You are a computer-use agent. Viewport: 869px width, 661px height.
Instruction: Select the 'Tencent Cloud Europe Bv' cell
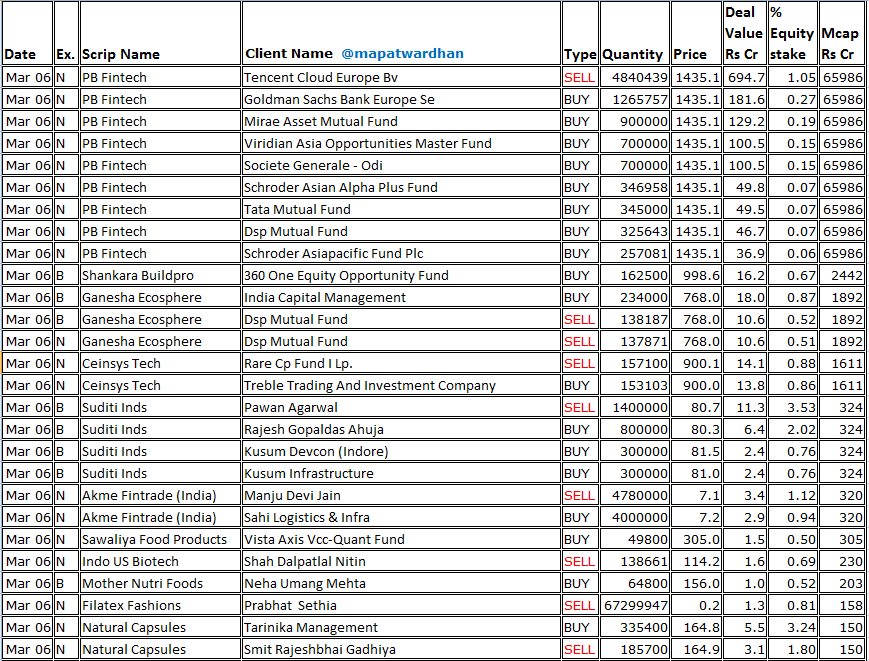pyautogui.click(x=401, y=77)
